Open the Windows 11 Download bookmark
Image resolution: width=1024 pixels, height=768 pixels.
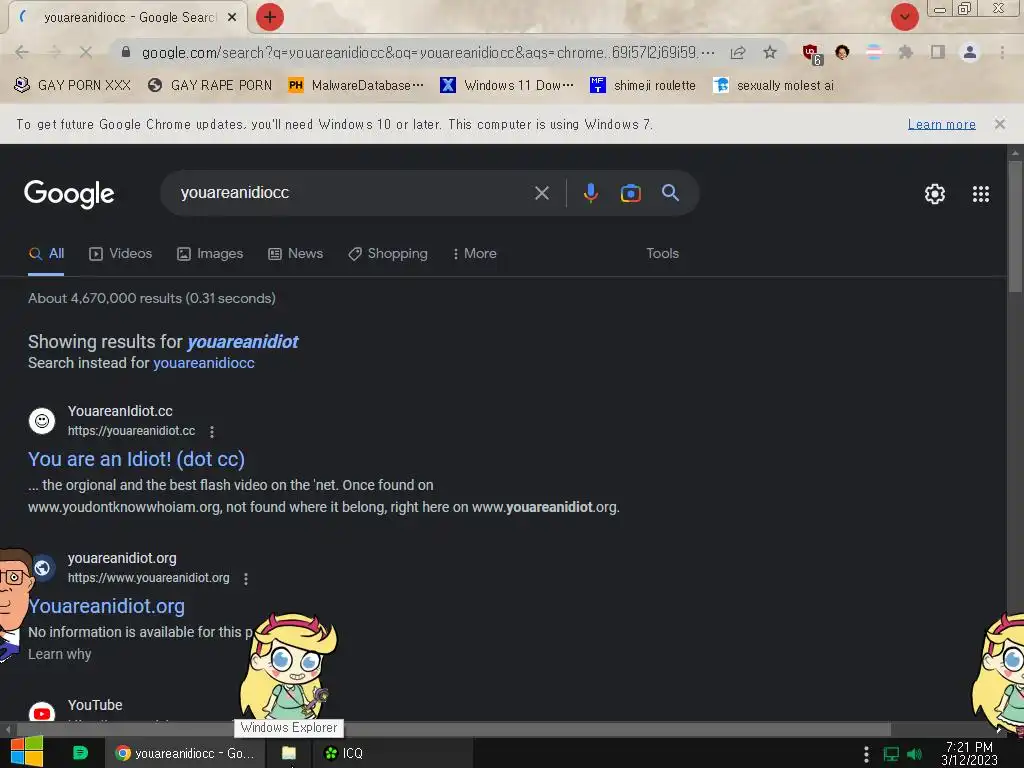coord(507,85)
